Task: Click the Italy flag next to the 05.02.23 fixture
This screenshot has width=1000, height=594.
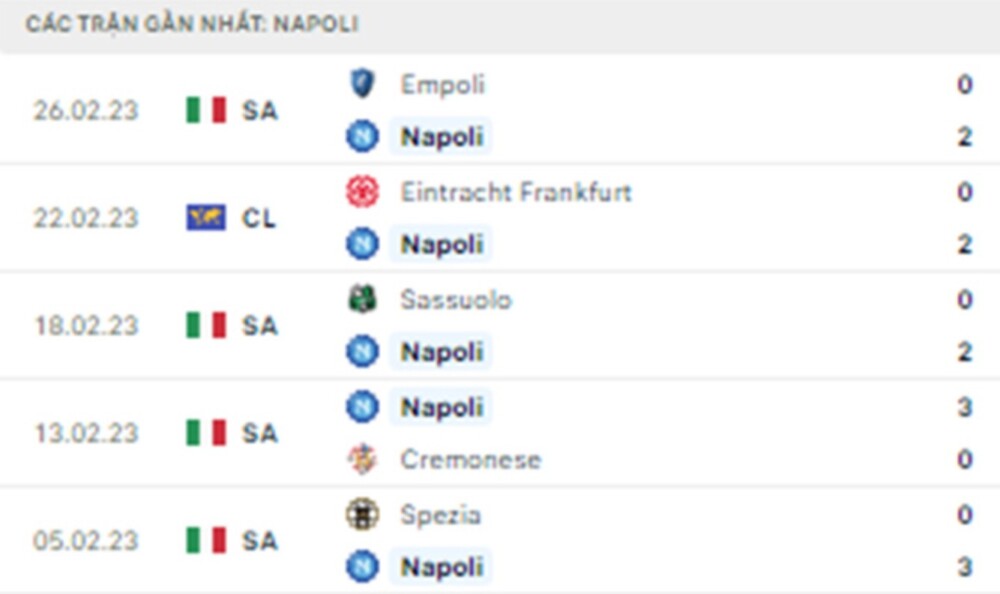Action: 205,541
